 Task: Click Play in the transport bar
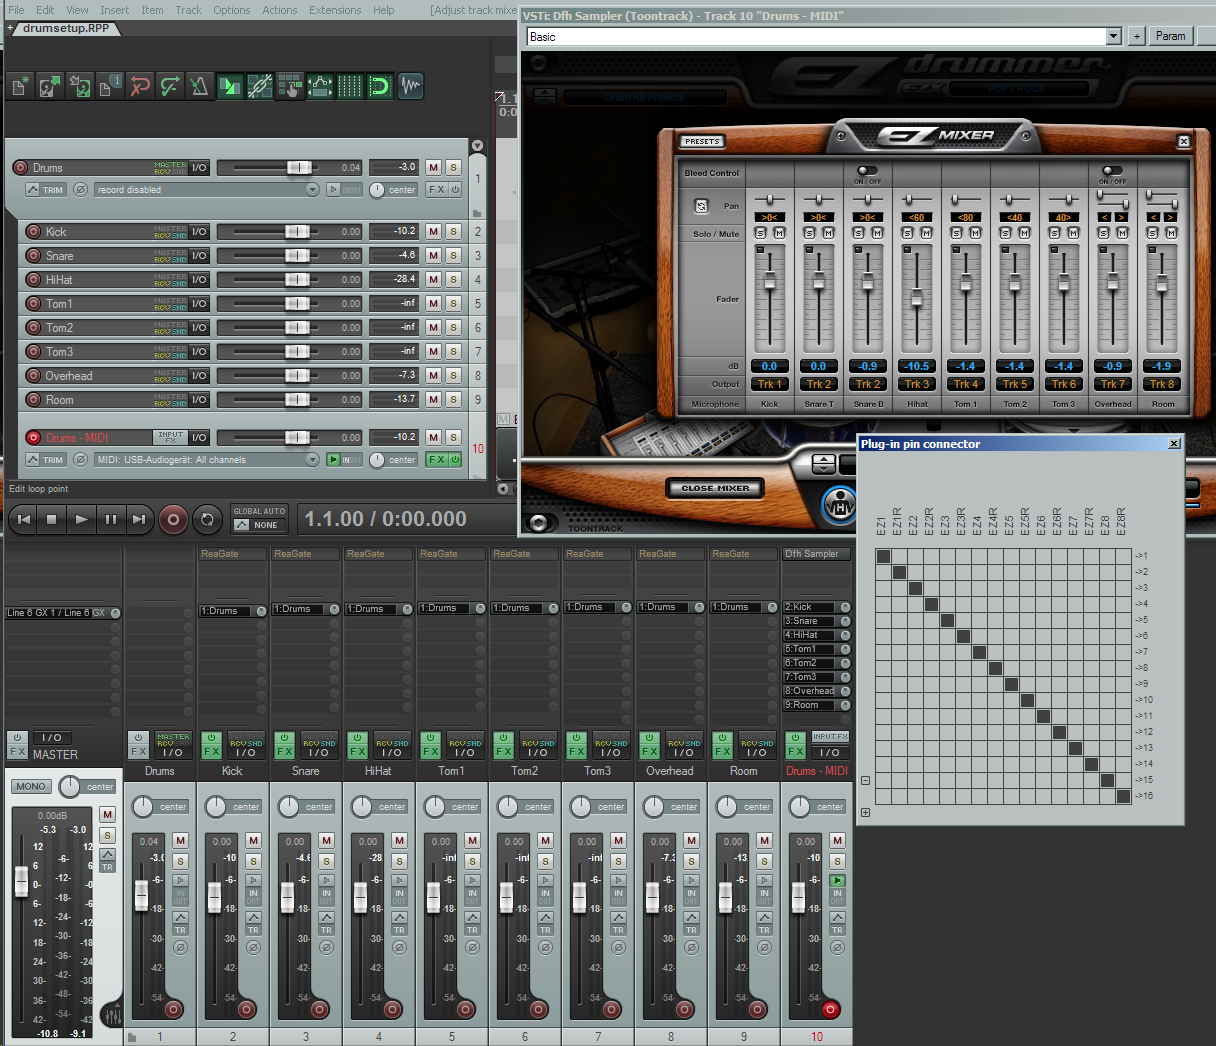[82, 519]
